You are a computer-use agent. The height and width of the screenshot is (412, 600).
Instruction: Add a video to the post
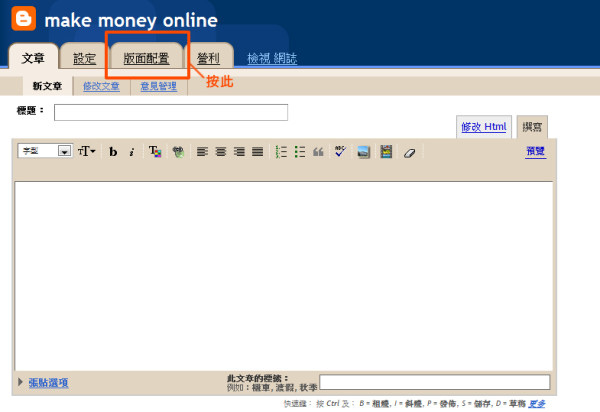(386, 151)
